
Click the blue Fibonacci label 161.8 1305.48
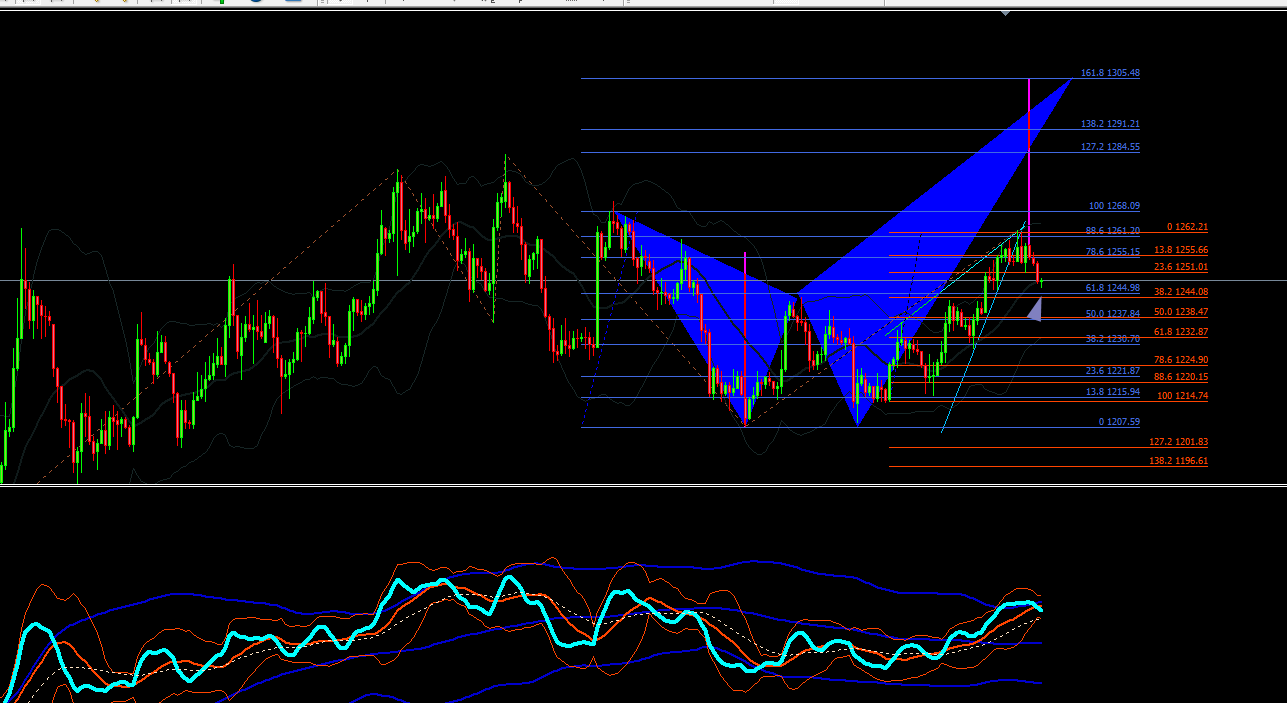click(x=1110, y=73)
